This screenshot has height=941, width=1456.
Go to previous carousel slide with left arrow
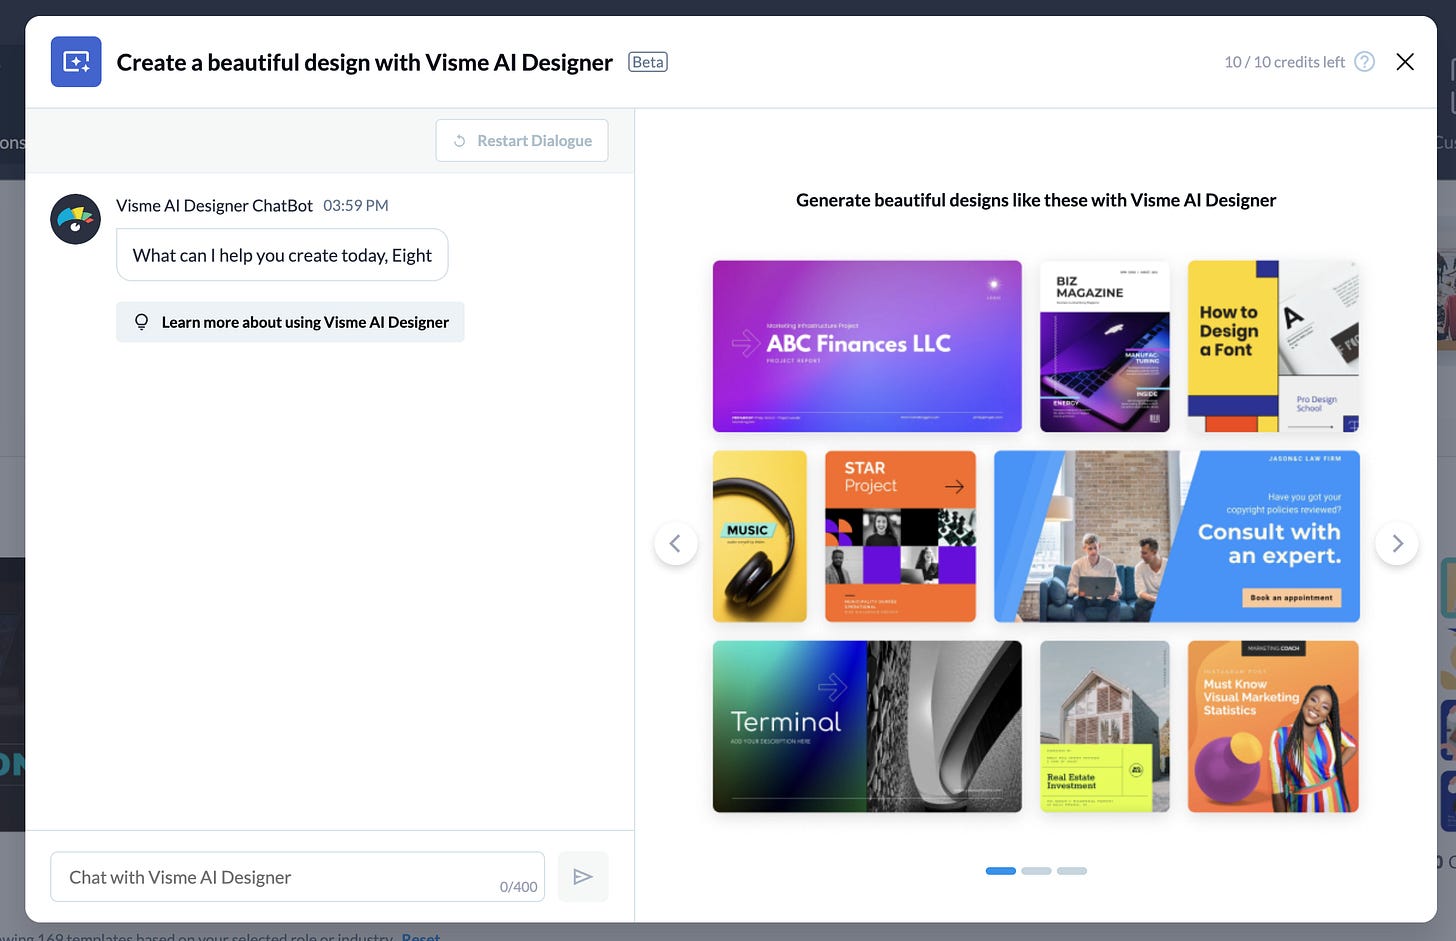click(676, 543)
